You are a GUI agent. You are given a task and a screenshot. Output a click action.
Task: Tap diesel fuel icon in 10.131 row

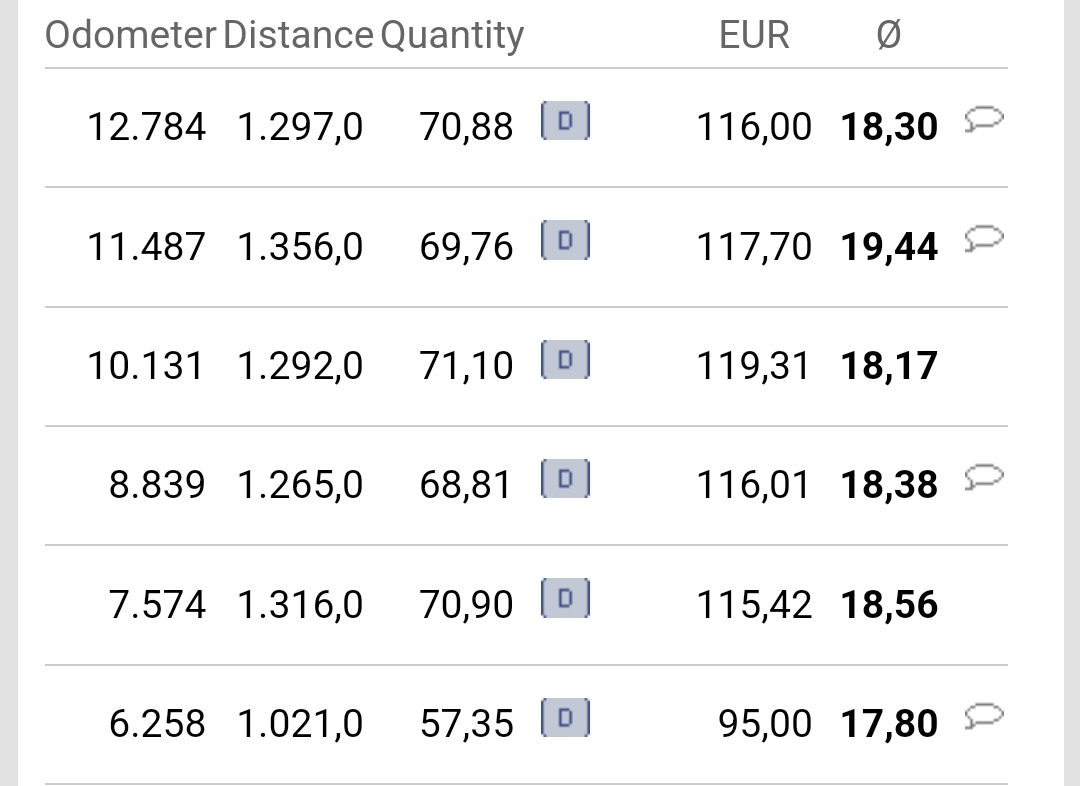click(x=565, y=359)
